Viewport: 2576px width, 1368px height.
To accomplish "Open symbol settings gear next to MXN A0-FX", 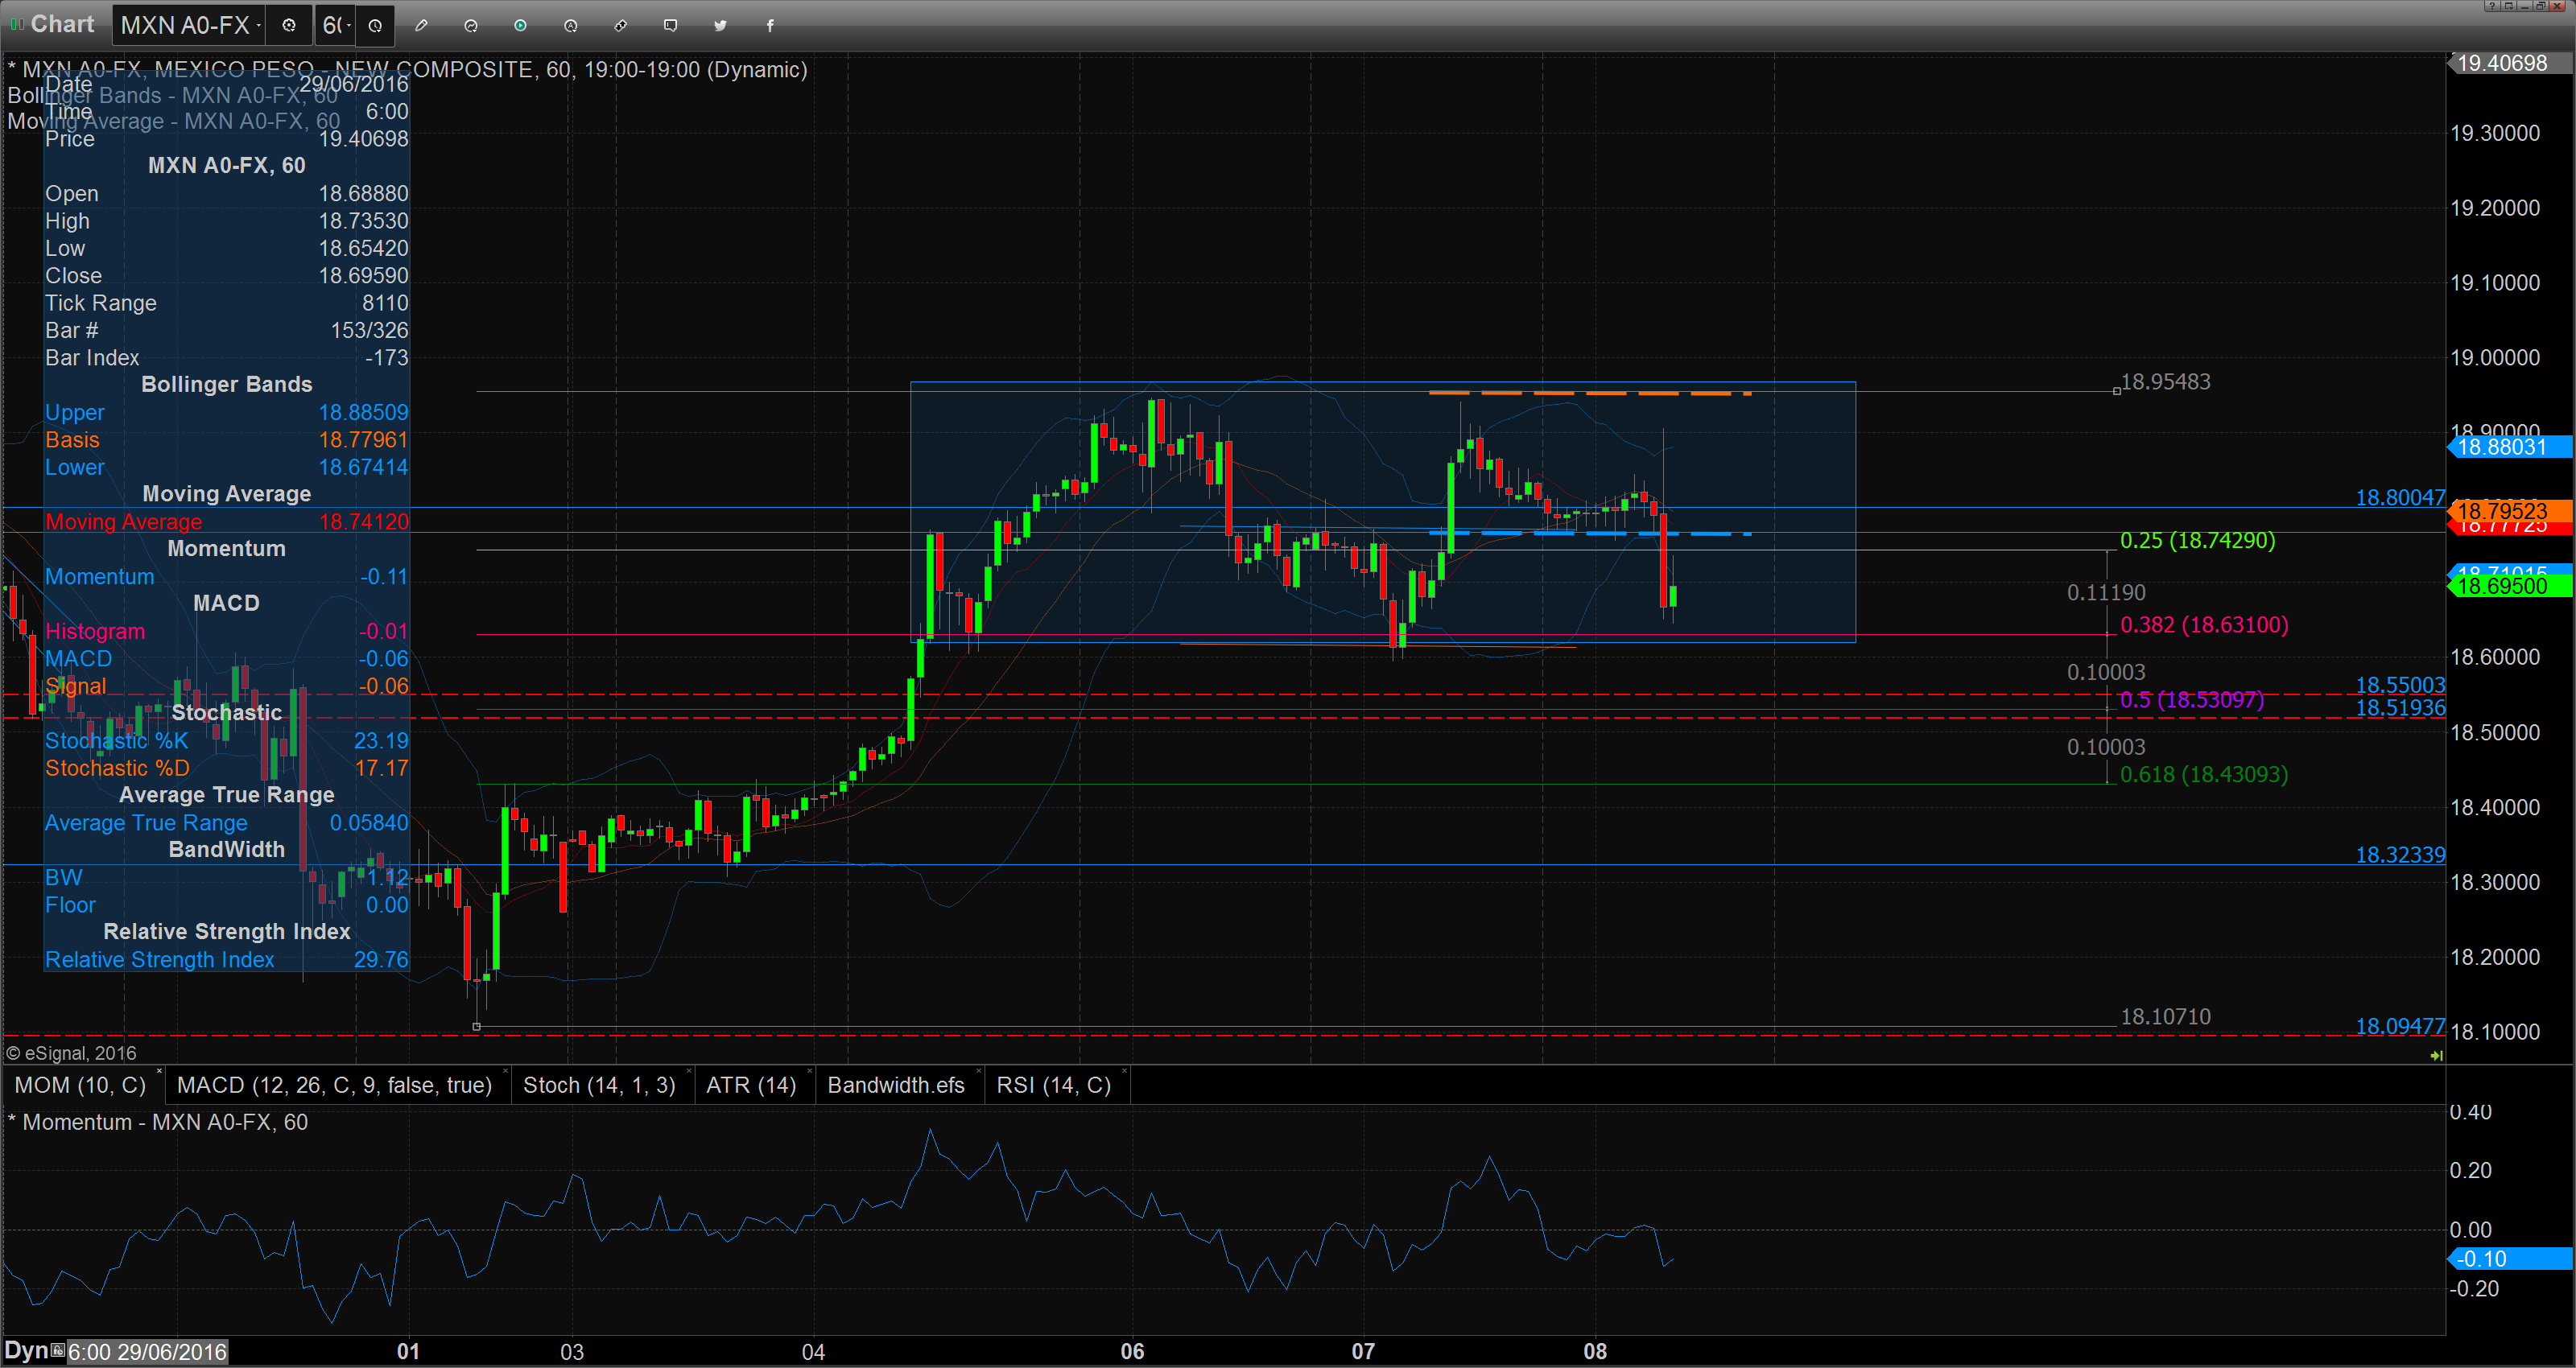I will click(x=289, y=26).
